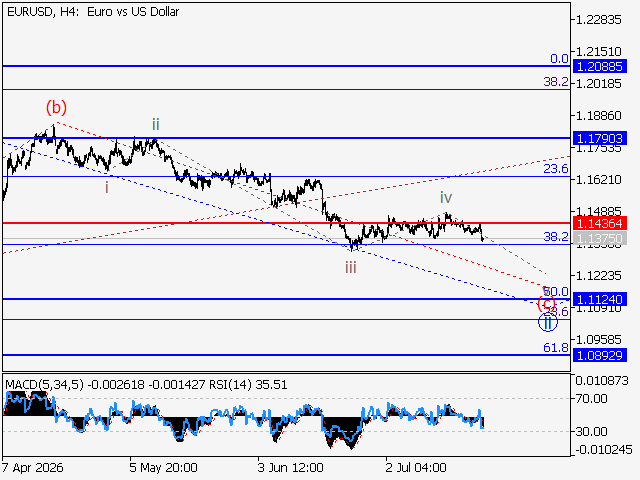Click the red (b) wave label

click(x=56, y=107)
